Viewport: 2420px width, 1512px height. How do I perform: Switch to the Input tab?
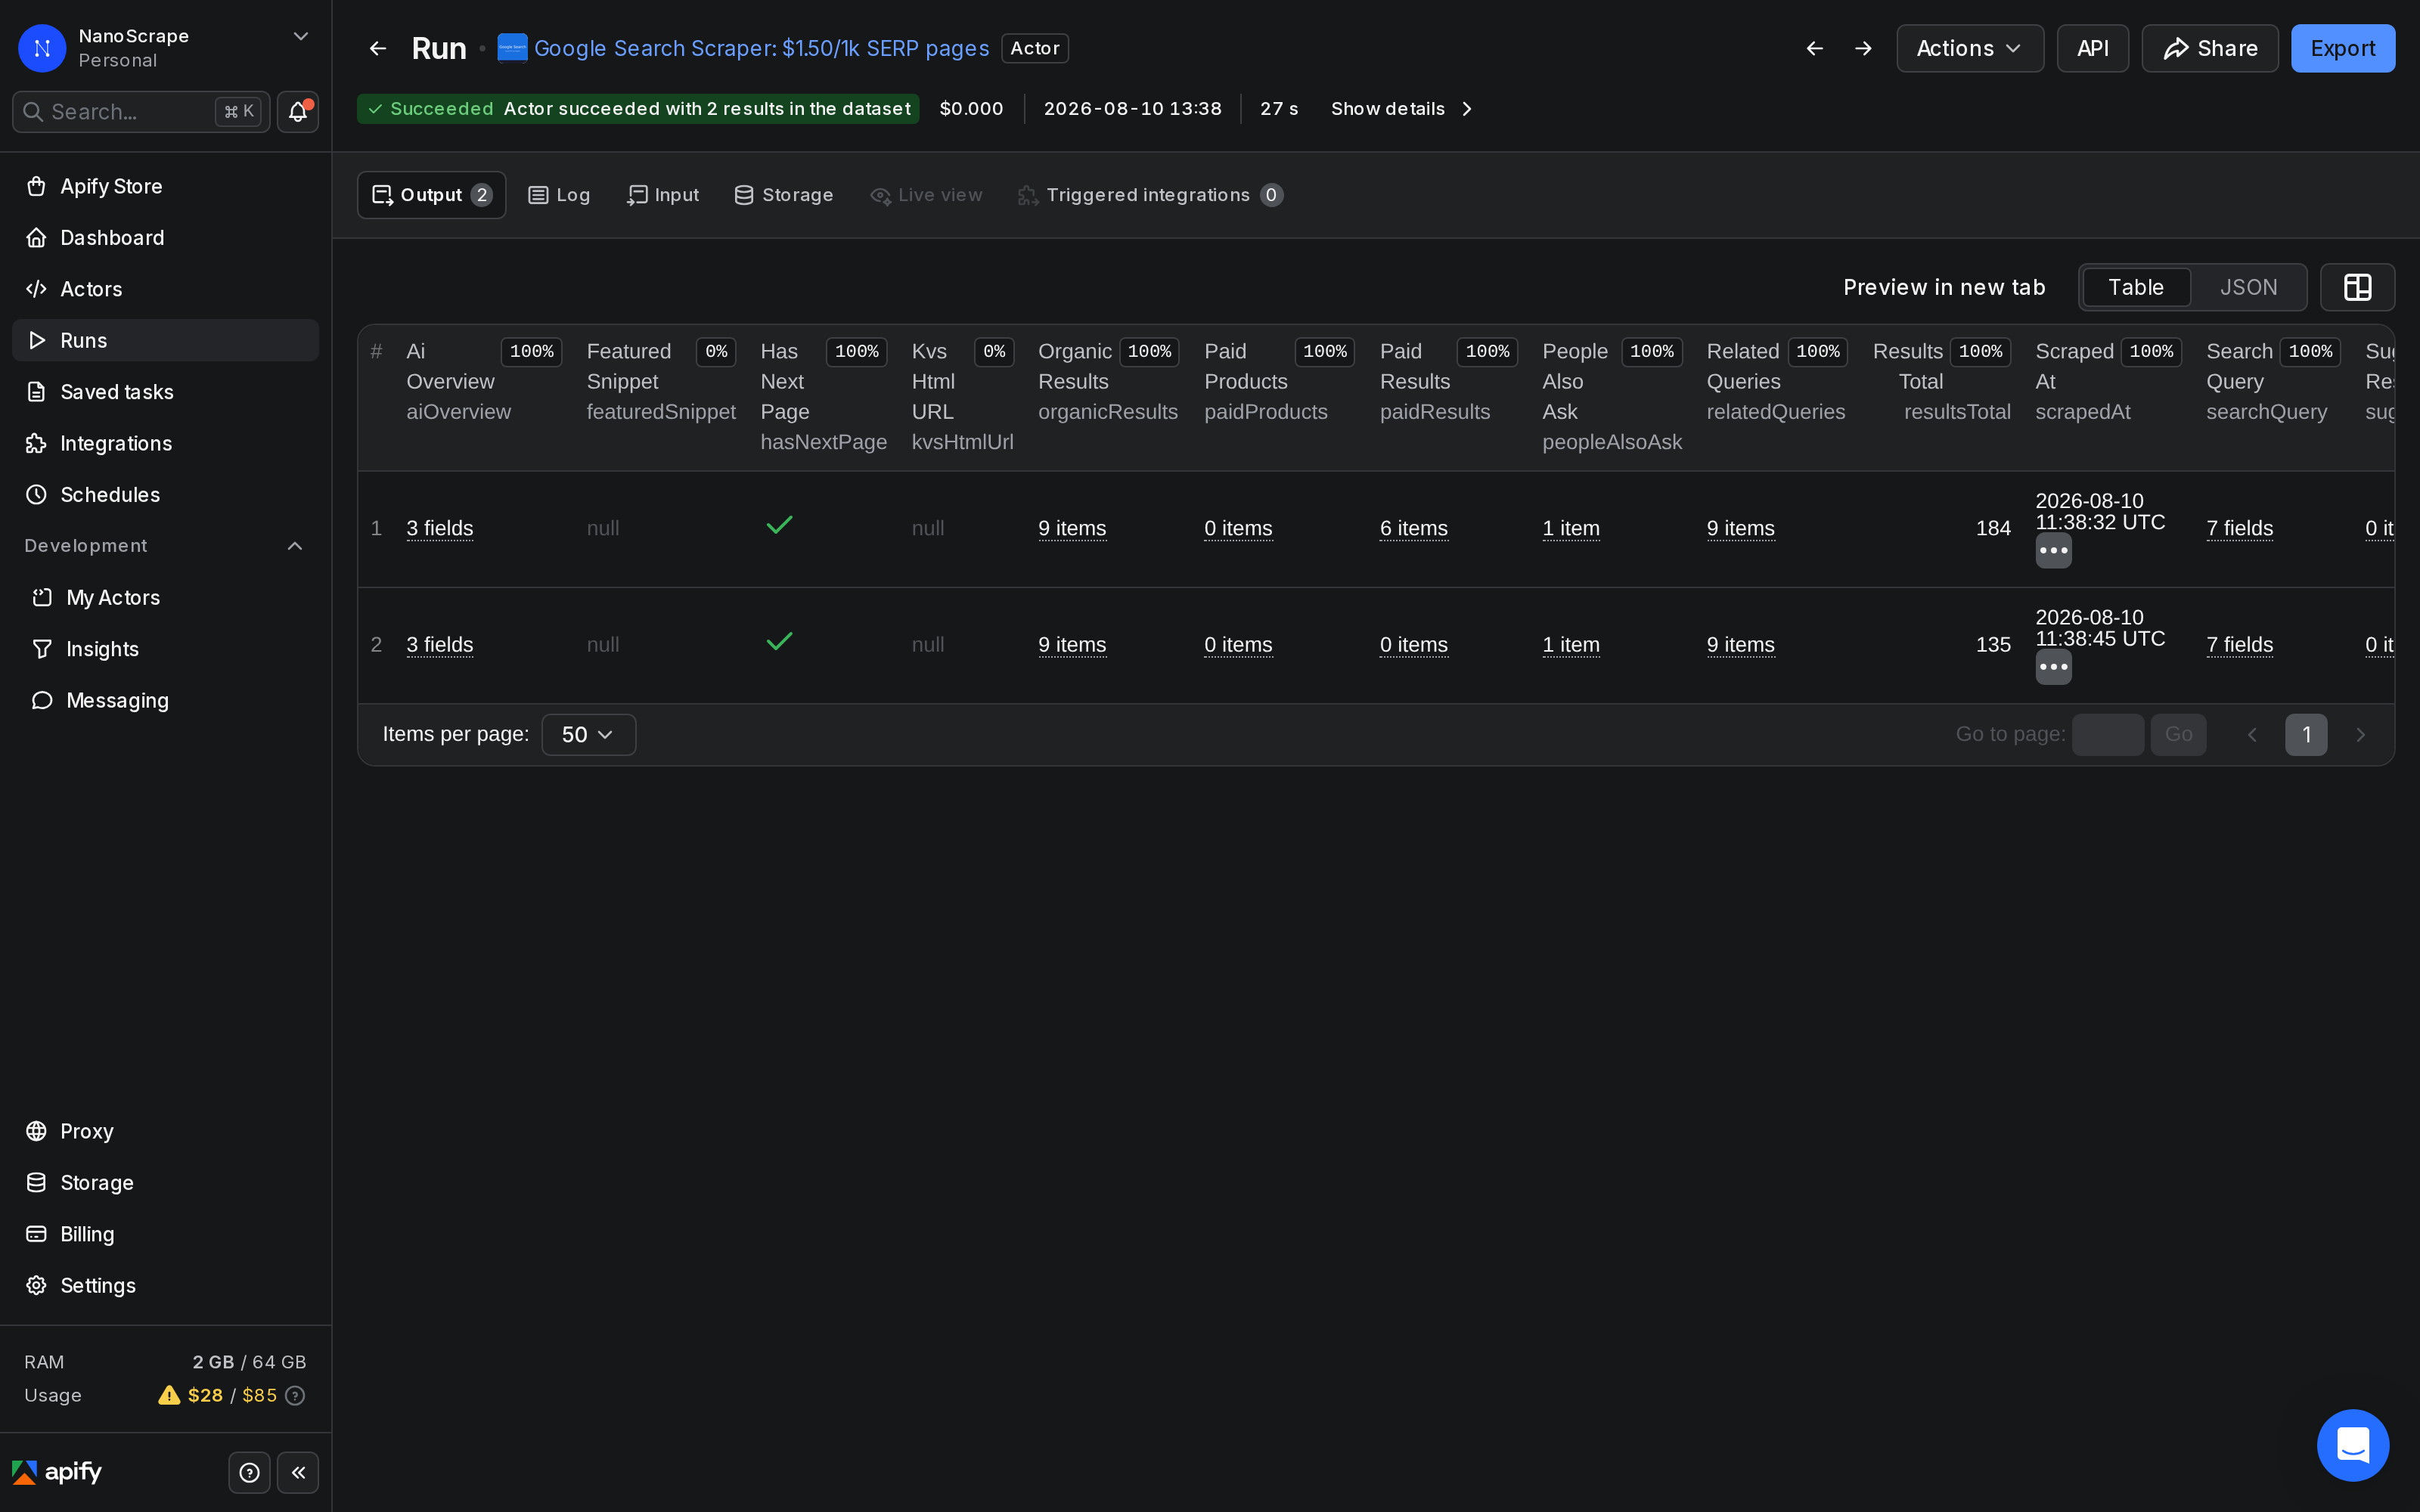pyautogui.click(x=662, y=195)
